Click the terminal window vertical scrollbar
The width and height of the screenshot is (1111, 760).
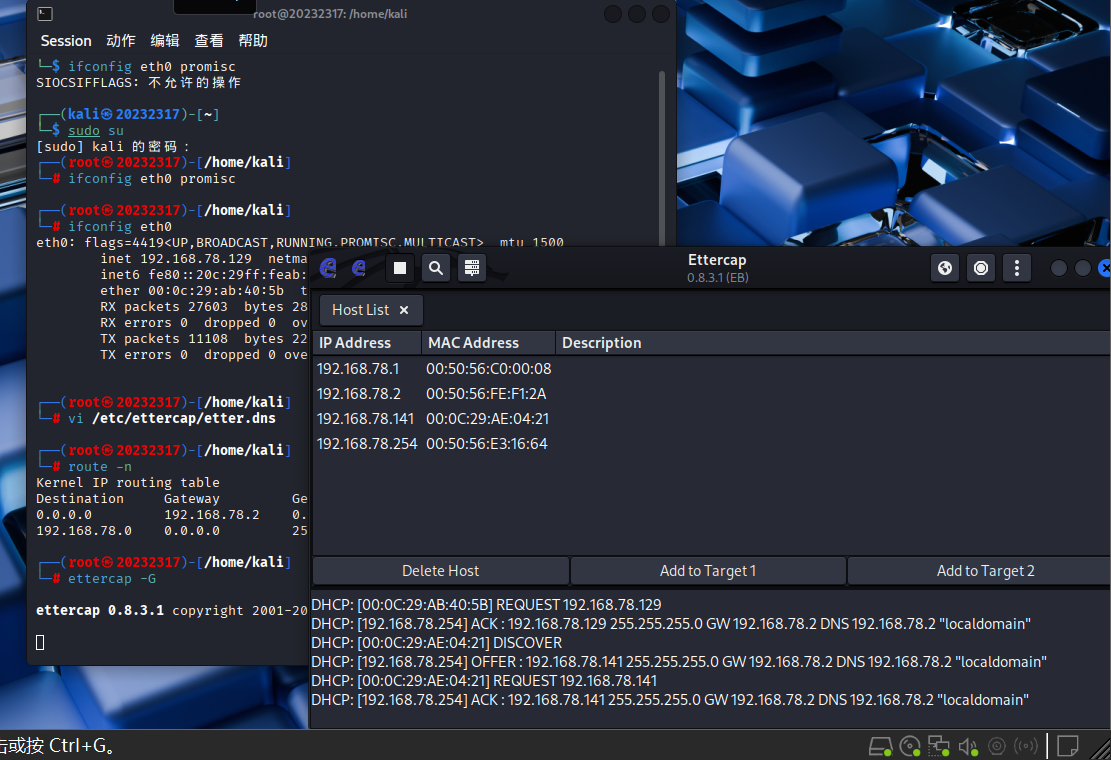[x=662, y=156]
